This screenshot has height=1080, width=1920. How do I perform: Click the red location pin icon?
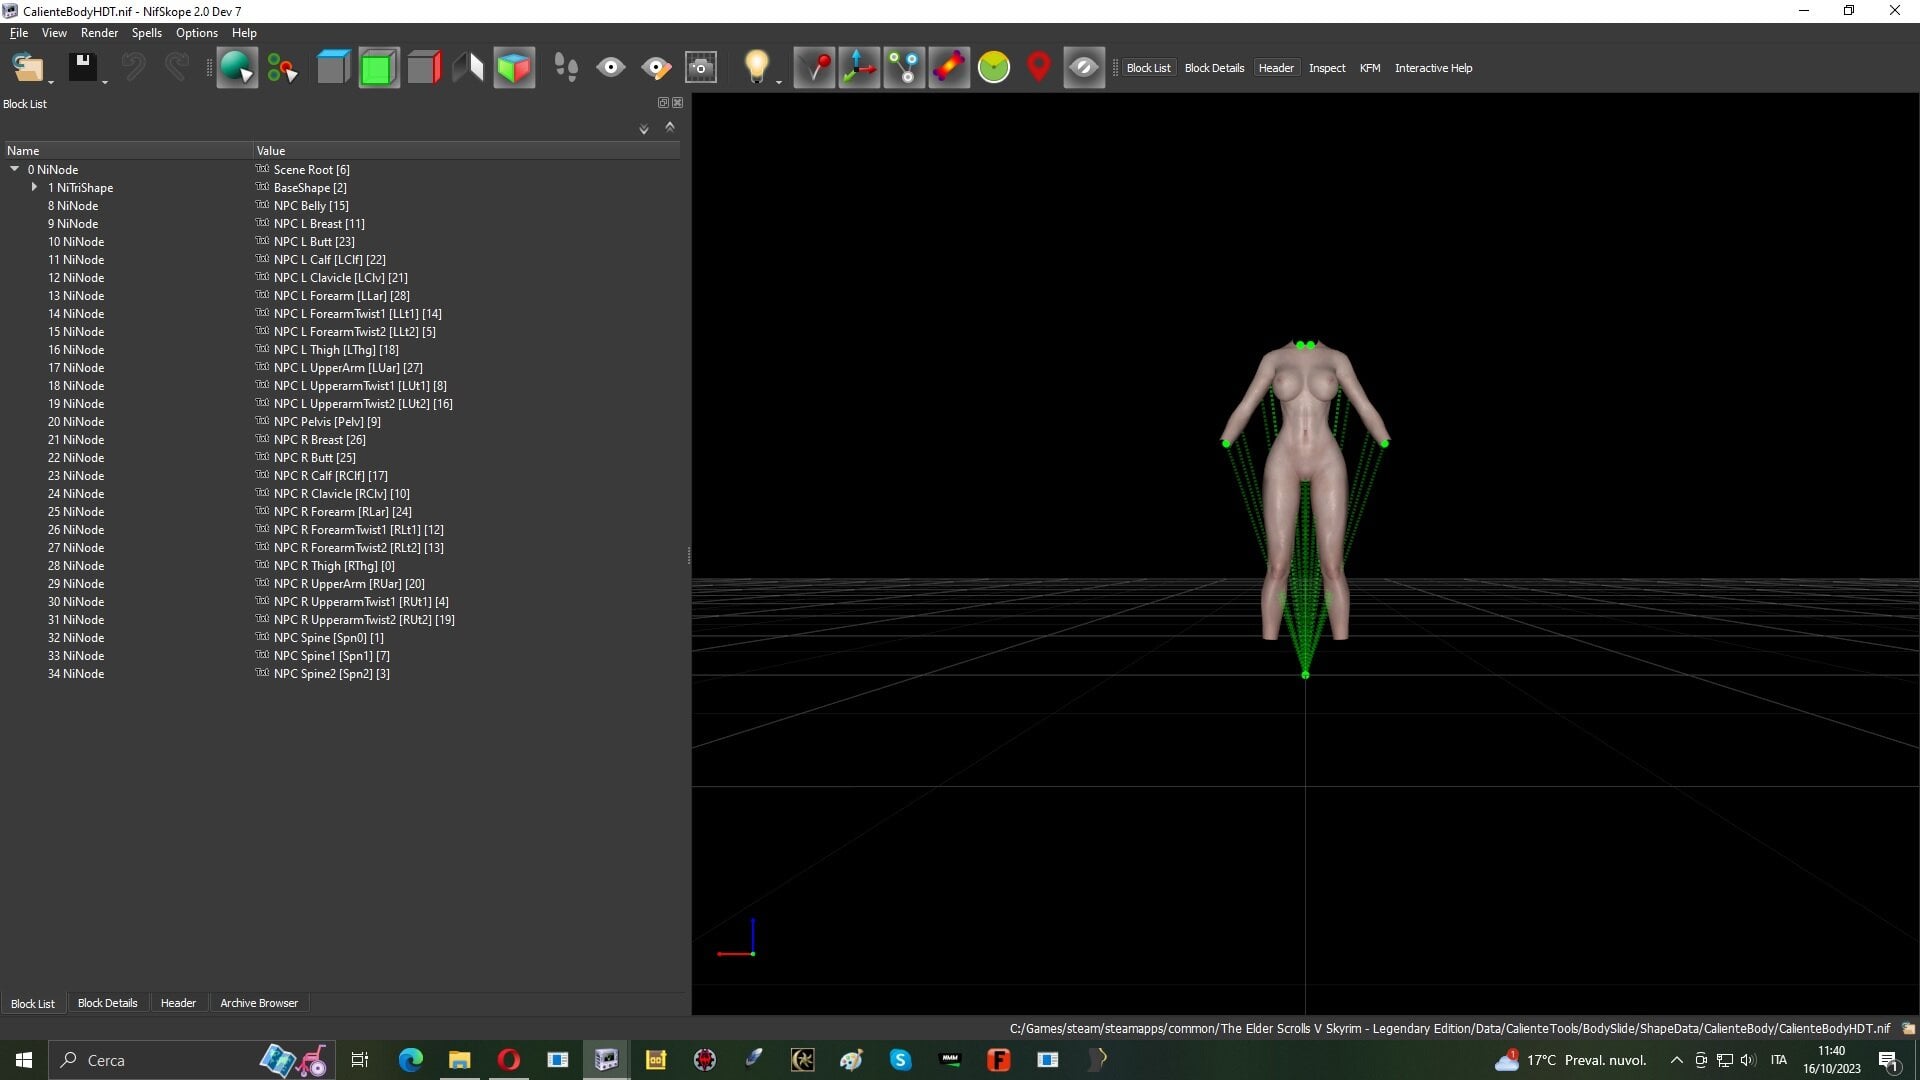pos(1039,68)
